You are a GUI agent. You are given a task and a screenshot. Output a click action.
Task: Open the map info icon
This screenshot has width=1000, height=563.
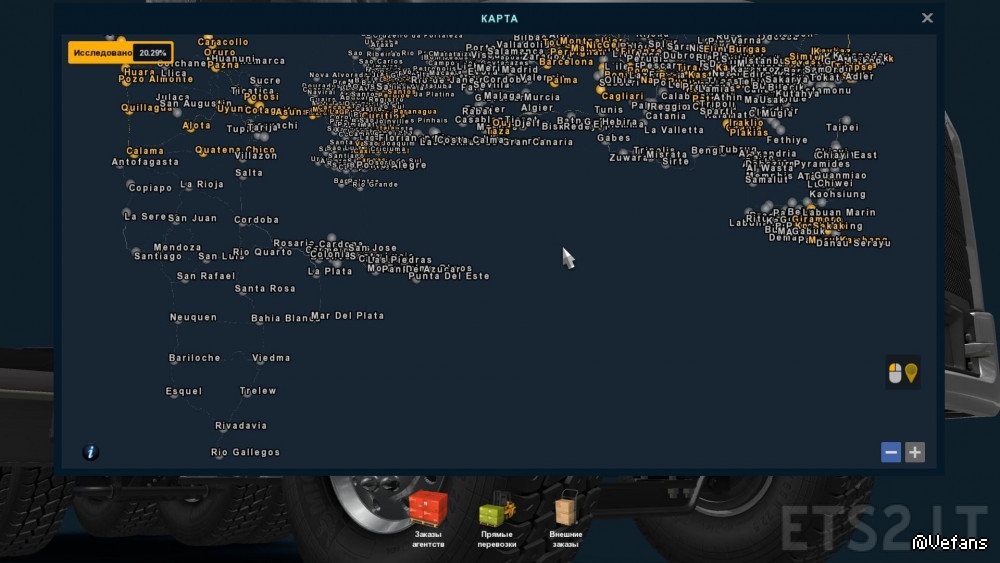click(91, 452)
